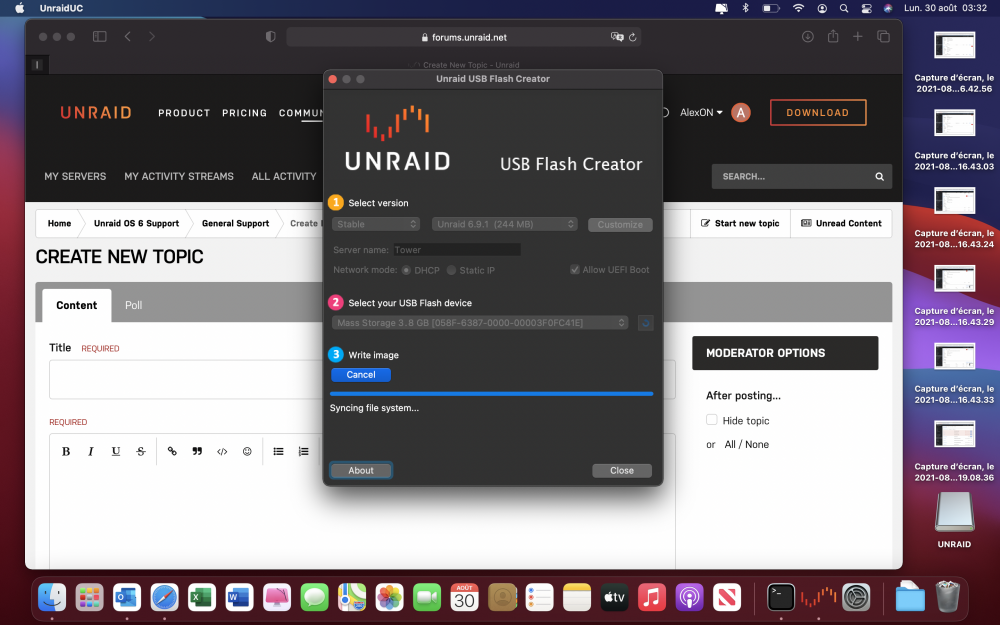Click the Safari share icon
This screenshot has height=625, width=1000.
coord(833,36)
